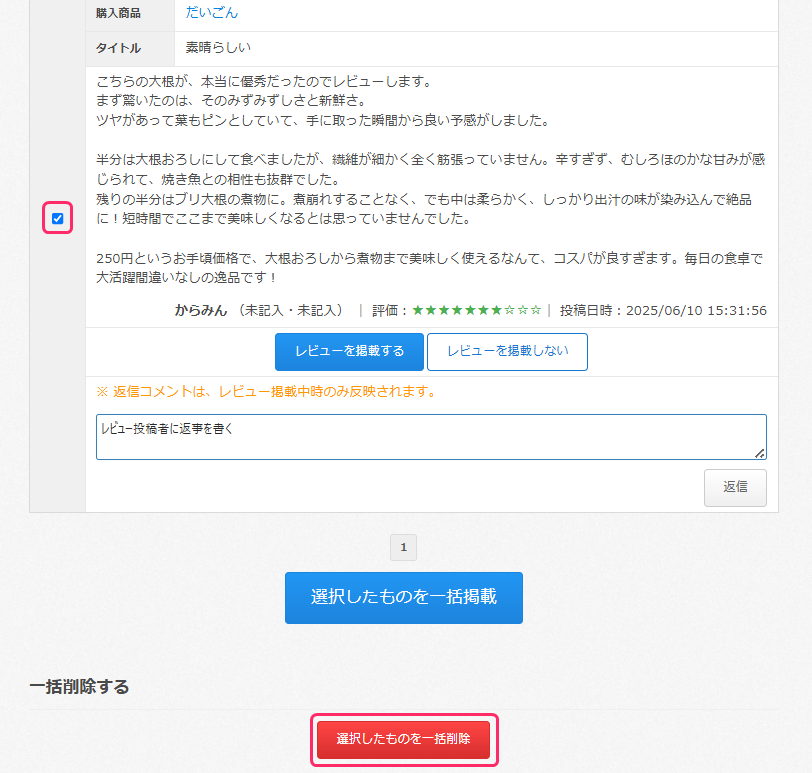Click the orange 返信コメント notice text
812x773 pixels.
(266, 391)
